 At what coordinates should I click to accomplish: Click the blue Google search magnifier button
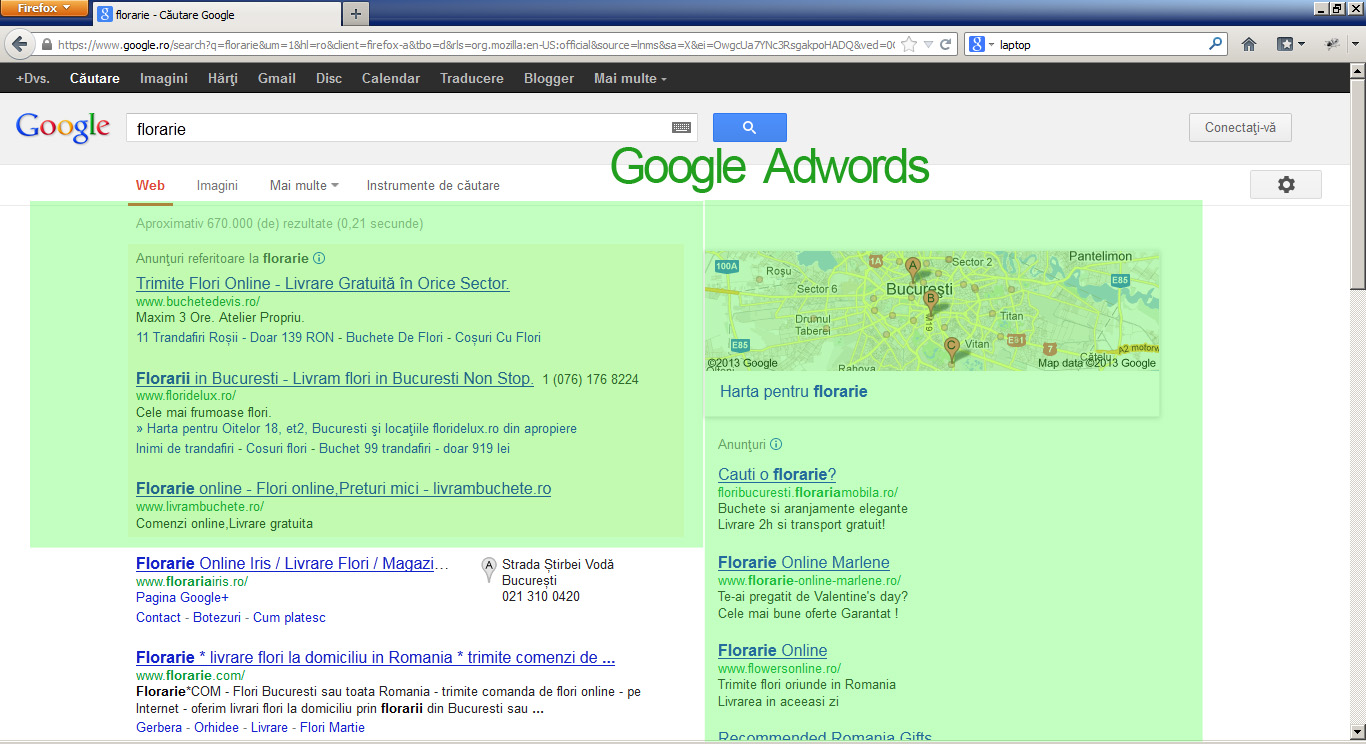point(749,128)
